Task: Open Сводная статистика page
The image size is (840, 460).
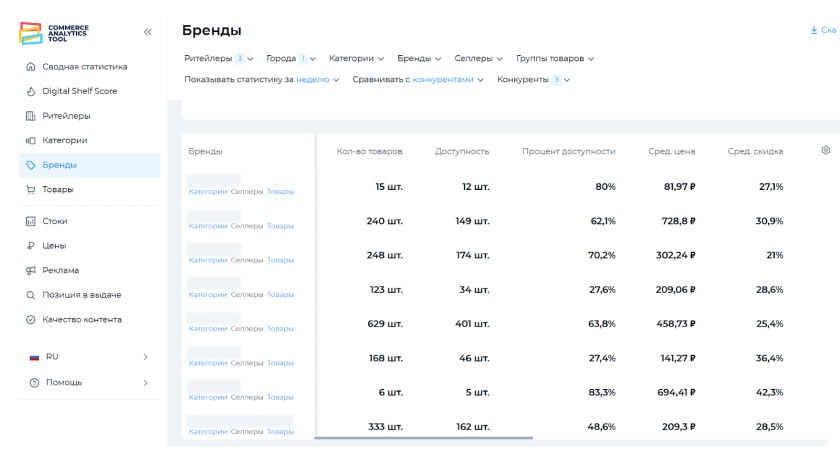Action: point(85,66)
